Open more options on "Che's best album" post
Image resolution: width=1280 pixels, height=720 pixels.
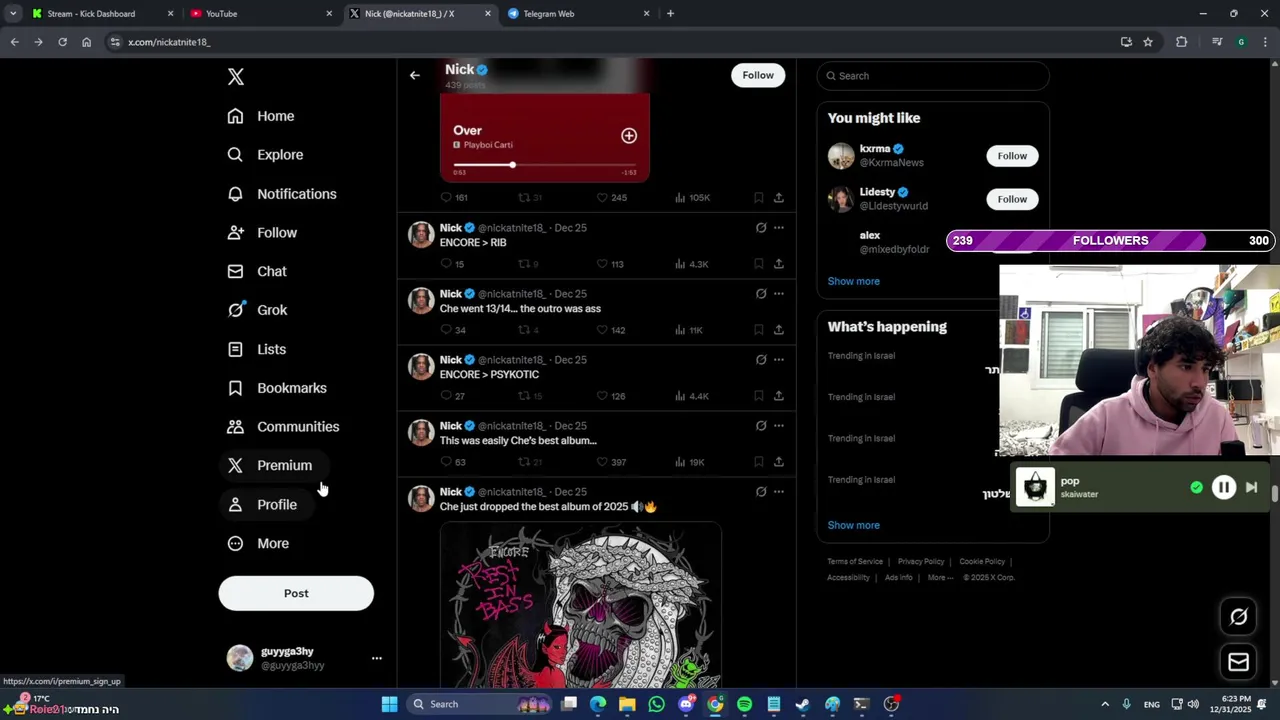[778, 426]
